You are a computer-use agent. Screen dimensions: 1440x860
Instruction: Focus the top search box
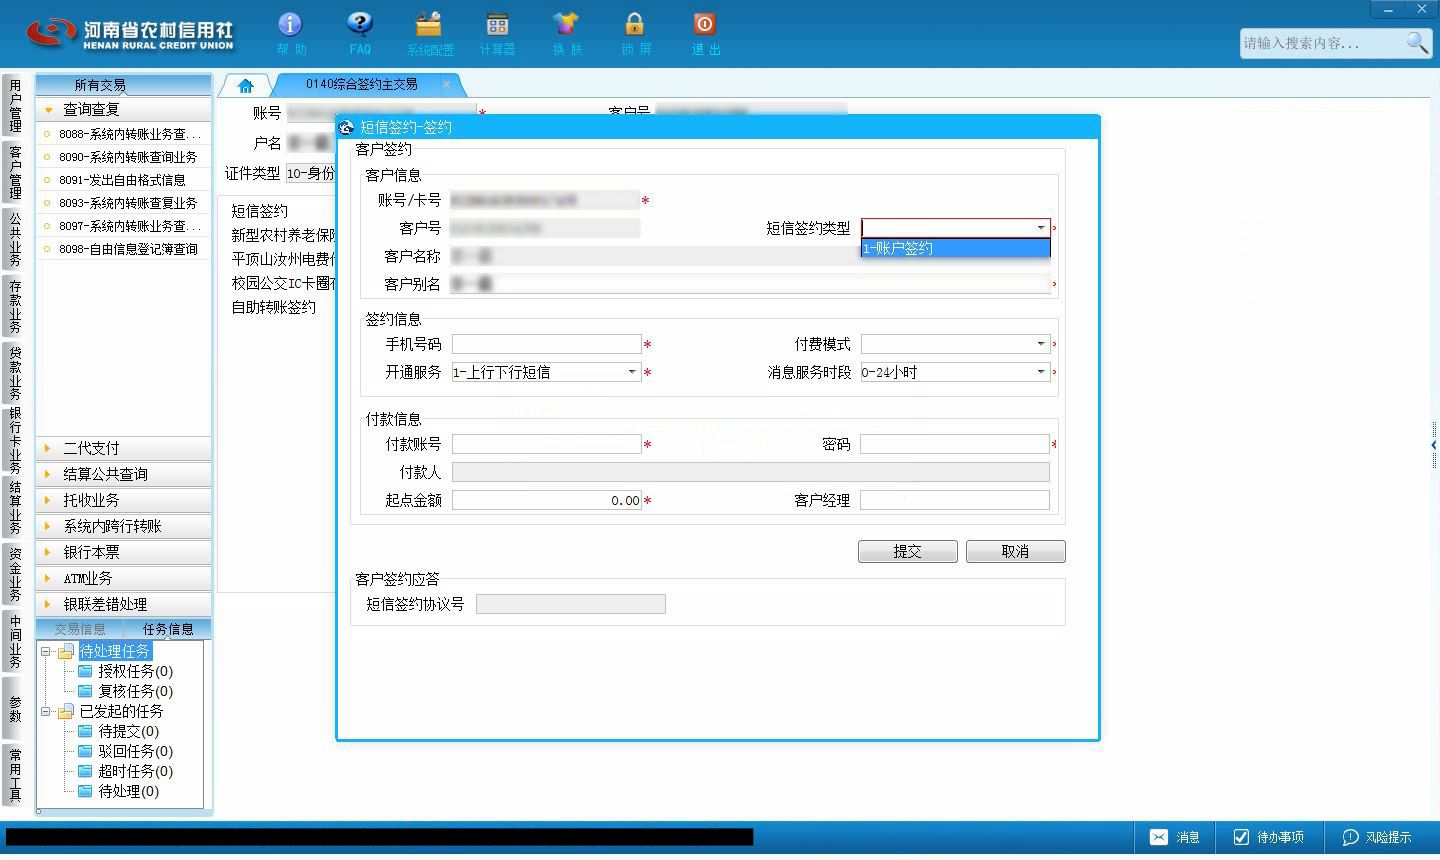click(1322, 43)
